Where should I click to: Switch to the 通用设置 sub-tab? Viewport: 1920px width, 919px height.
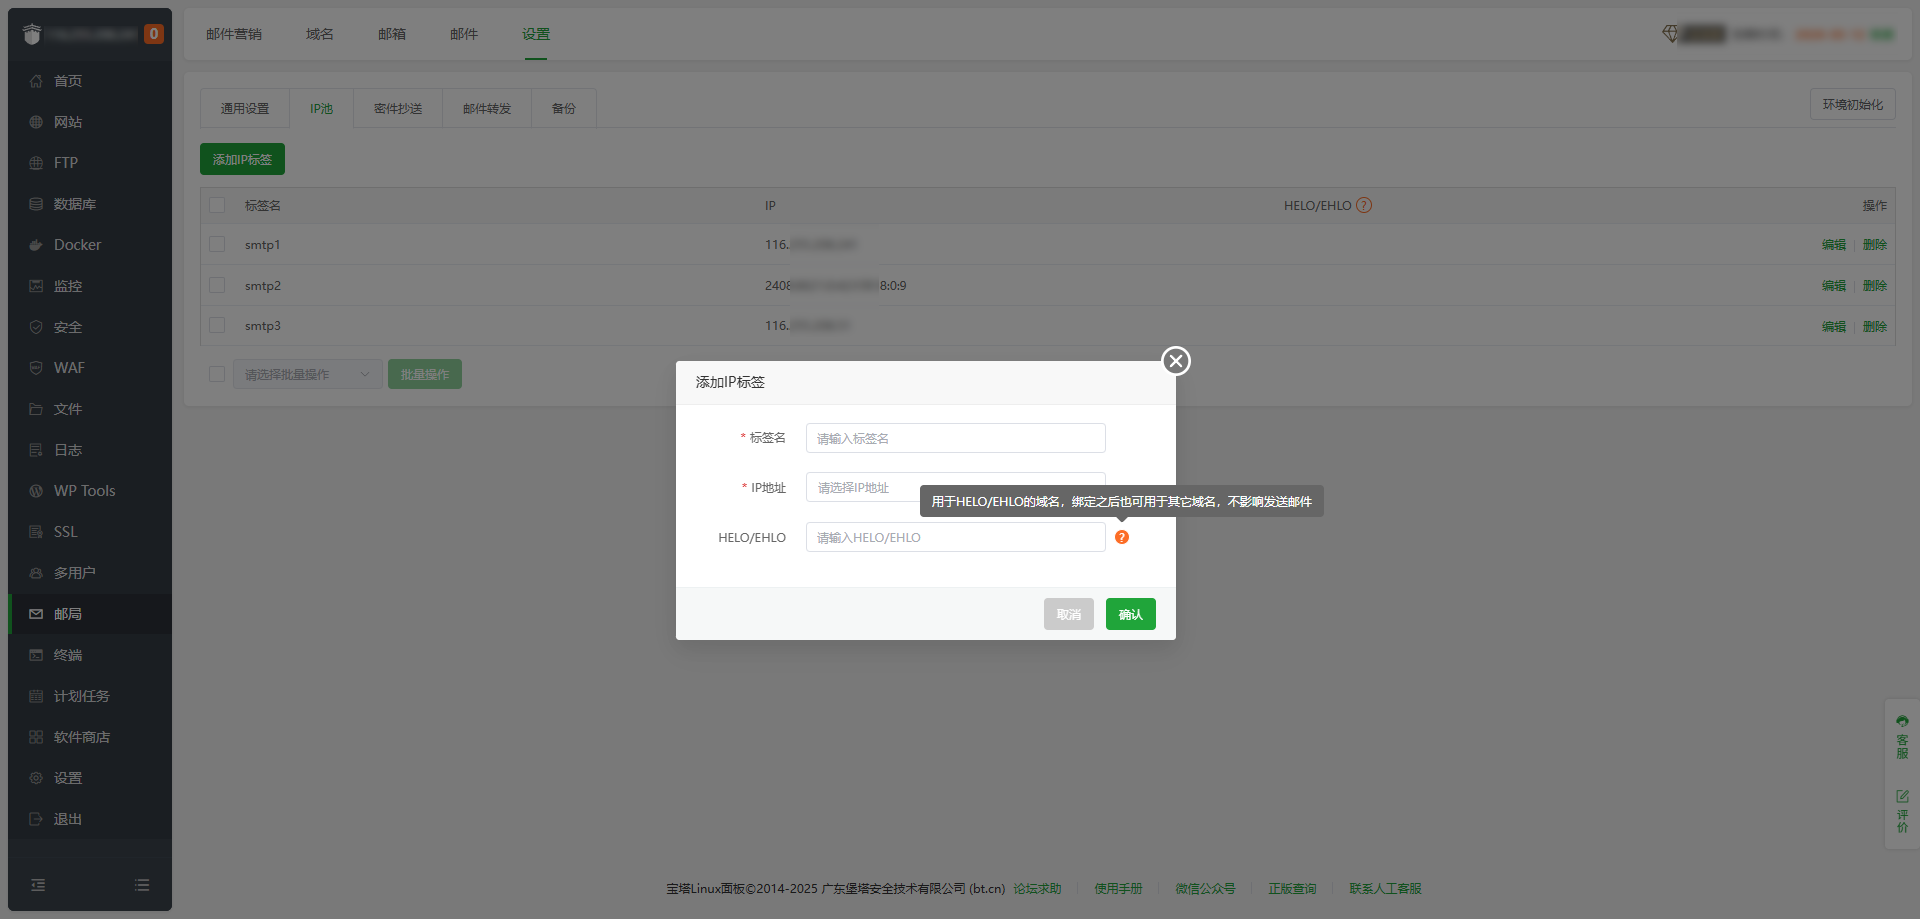[245, 108]
